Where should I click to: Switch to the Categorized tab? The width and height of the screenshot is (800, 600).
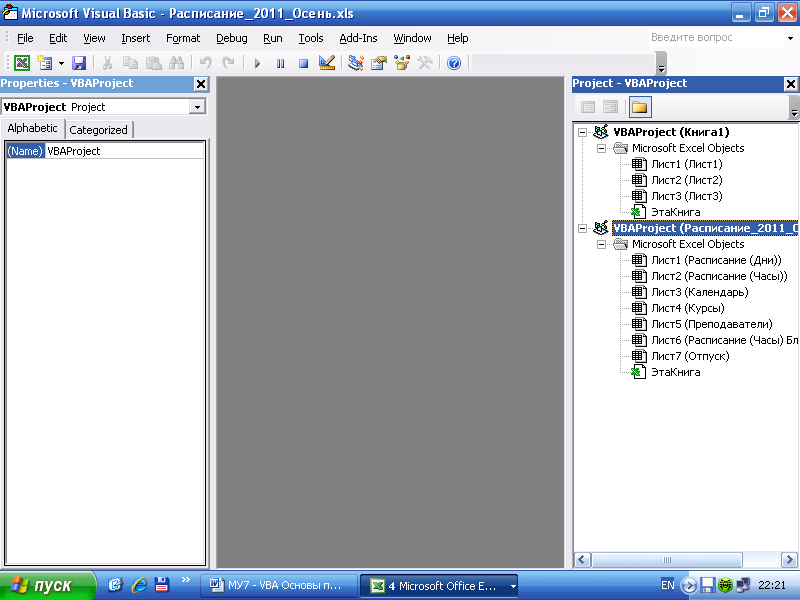click(98, 130)
